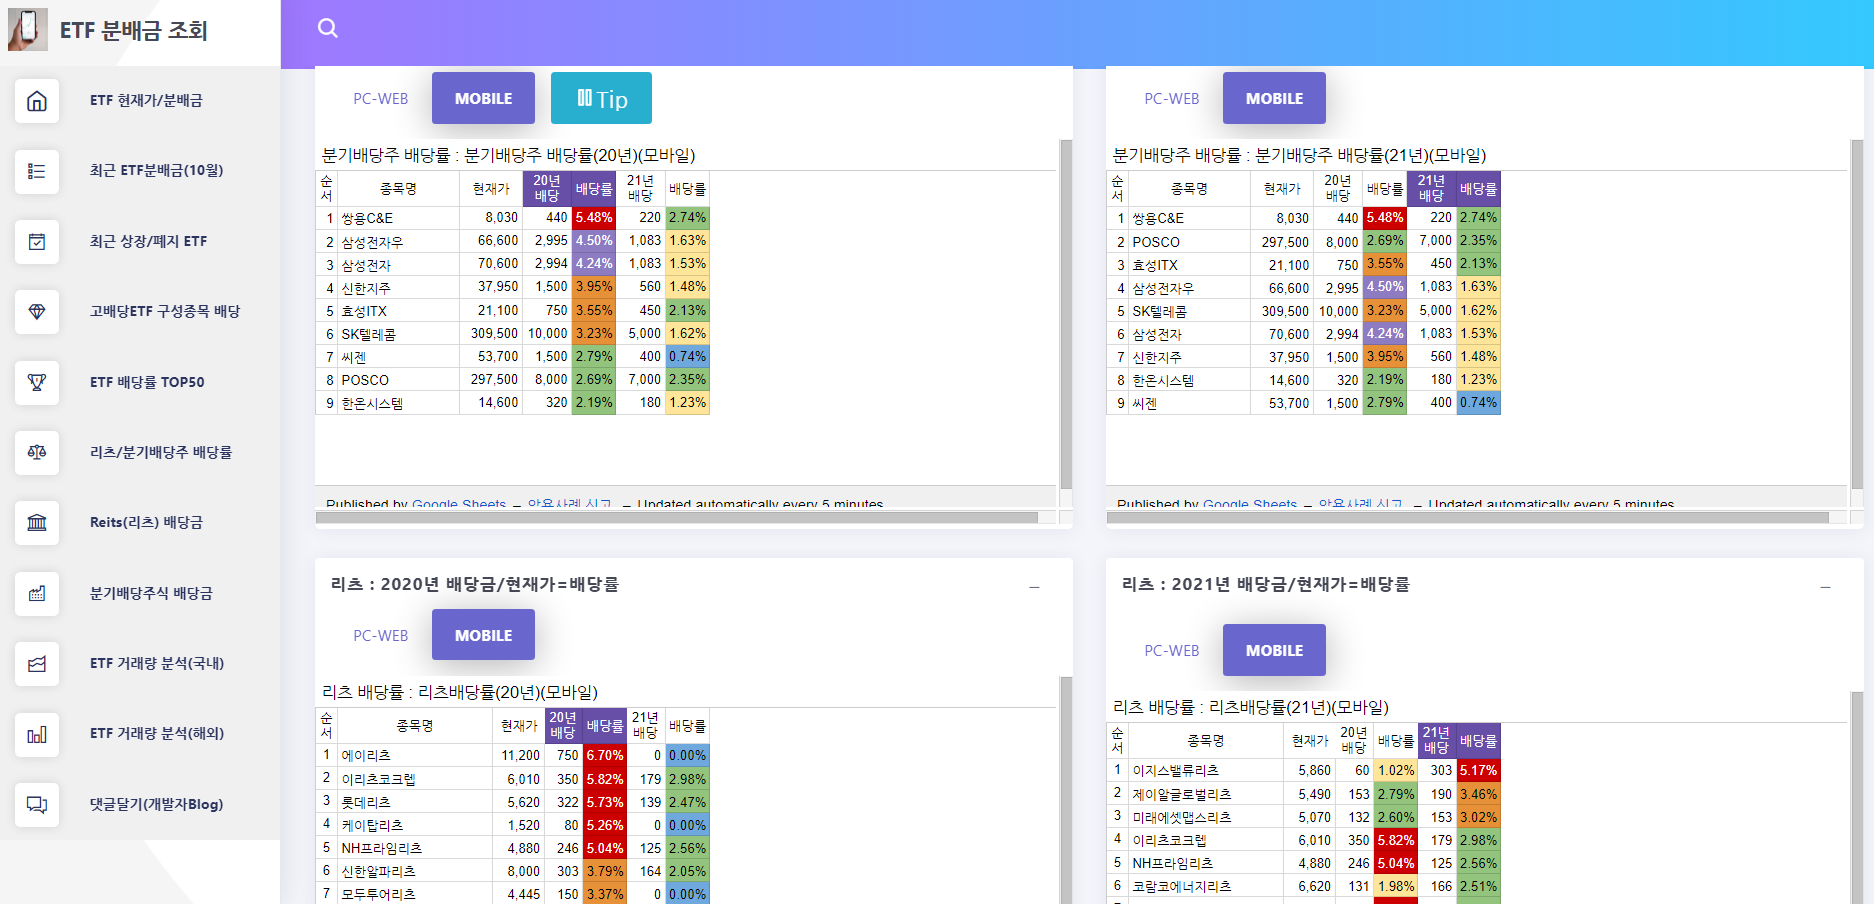Click highlighted 20년 배당 header in left table
Viewport: 1874px width, 904px height.
pyautogui.click(x=546, y=188)
